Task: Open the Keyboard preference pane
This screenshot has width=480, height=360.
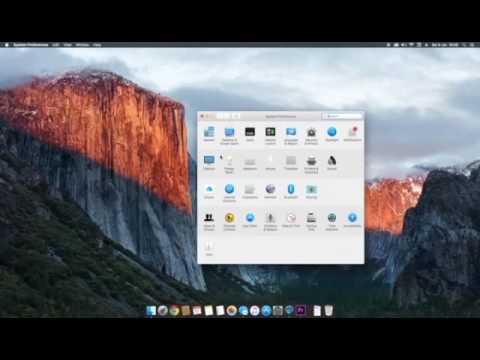Action: coord(250,163)
